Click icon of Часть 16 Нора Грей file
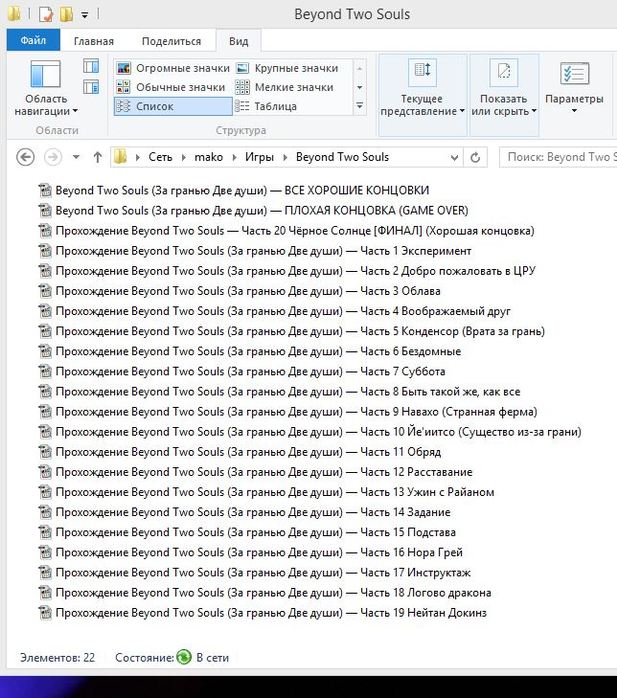The image size is (617, 698). [x=45, y=552]
